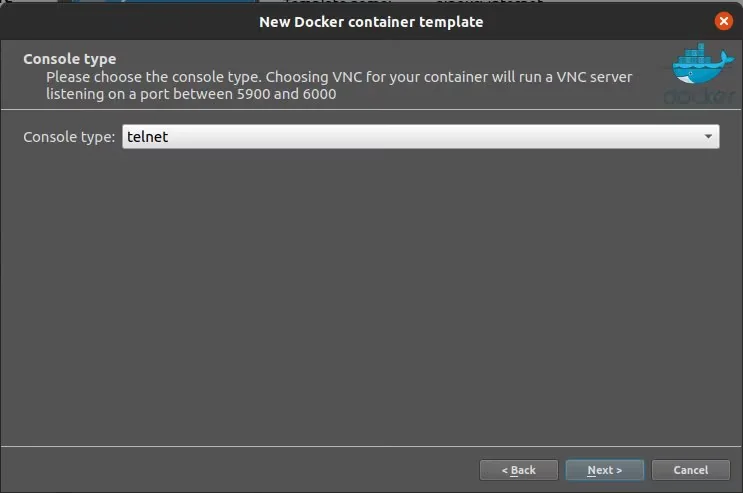743x493 pixels.
Task: Expand the Console type dropdown arrow
Action: 708,137
